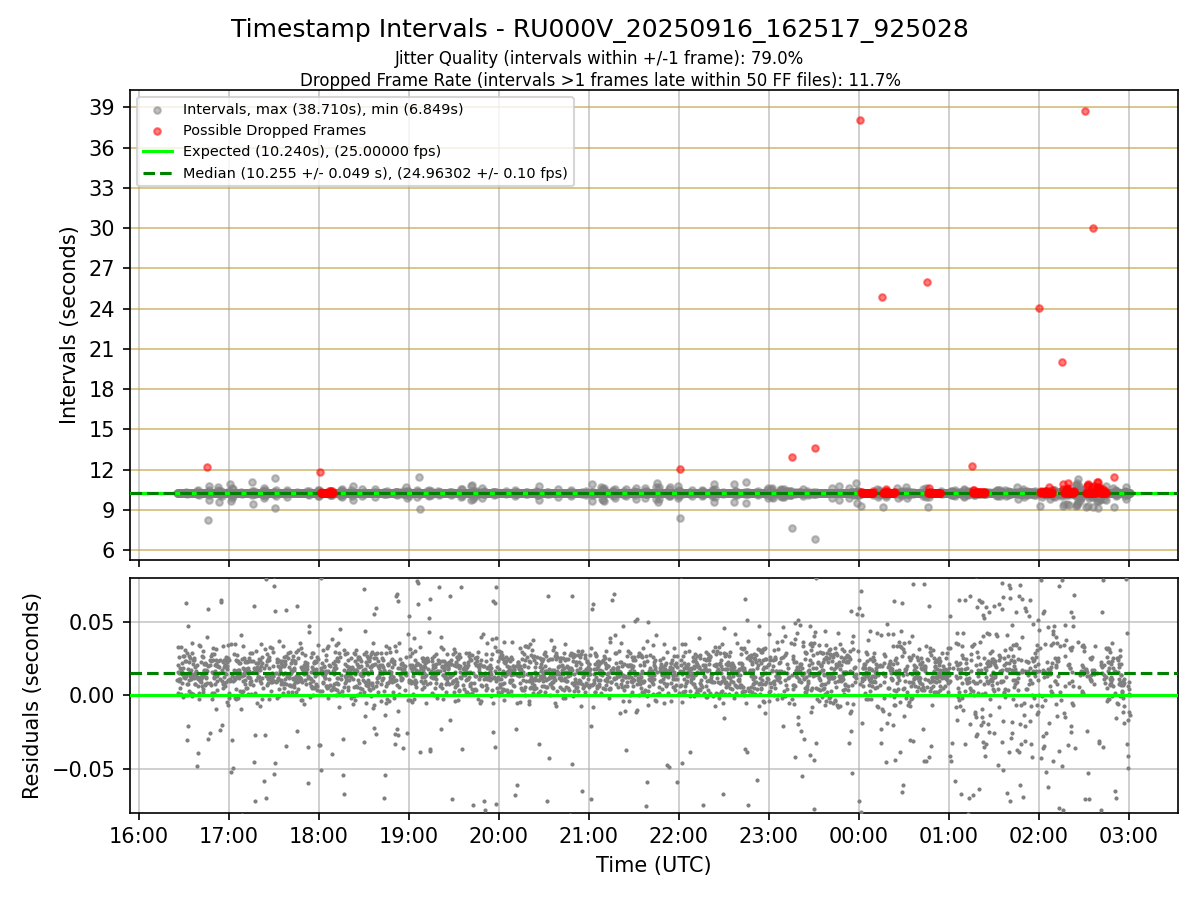Click the '21' tick on the intervals axis

(103, 349)
